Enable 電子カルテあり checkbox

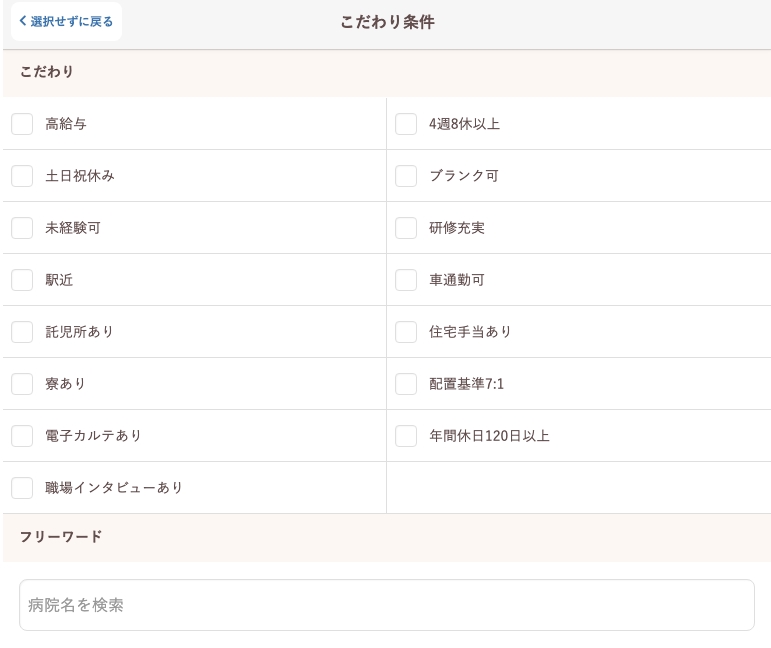tap(22, 436)
